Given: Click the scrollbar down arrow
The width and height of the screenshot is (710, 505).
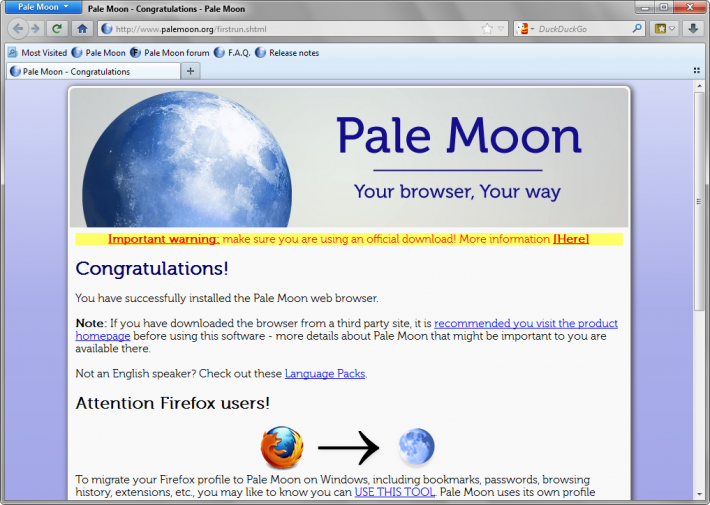Looking at the screenshot, I should (x=699, y=494).
